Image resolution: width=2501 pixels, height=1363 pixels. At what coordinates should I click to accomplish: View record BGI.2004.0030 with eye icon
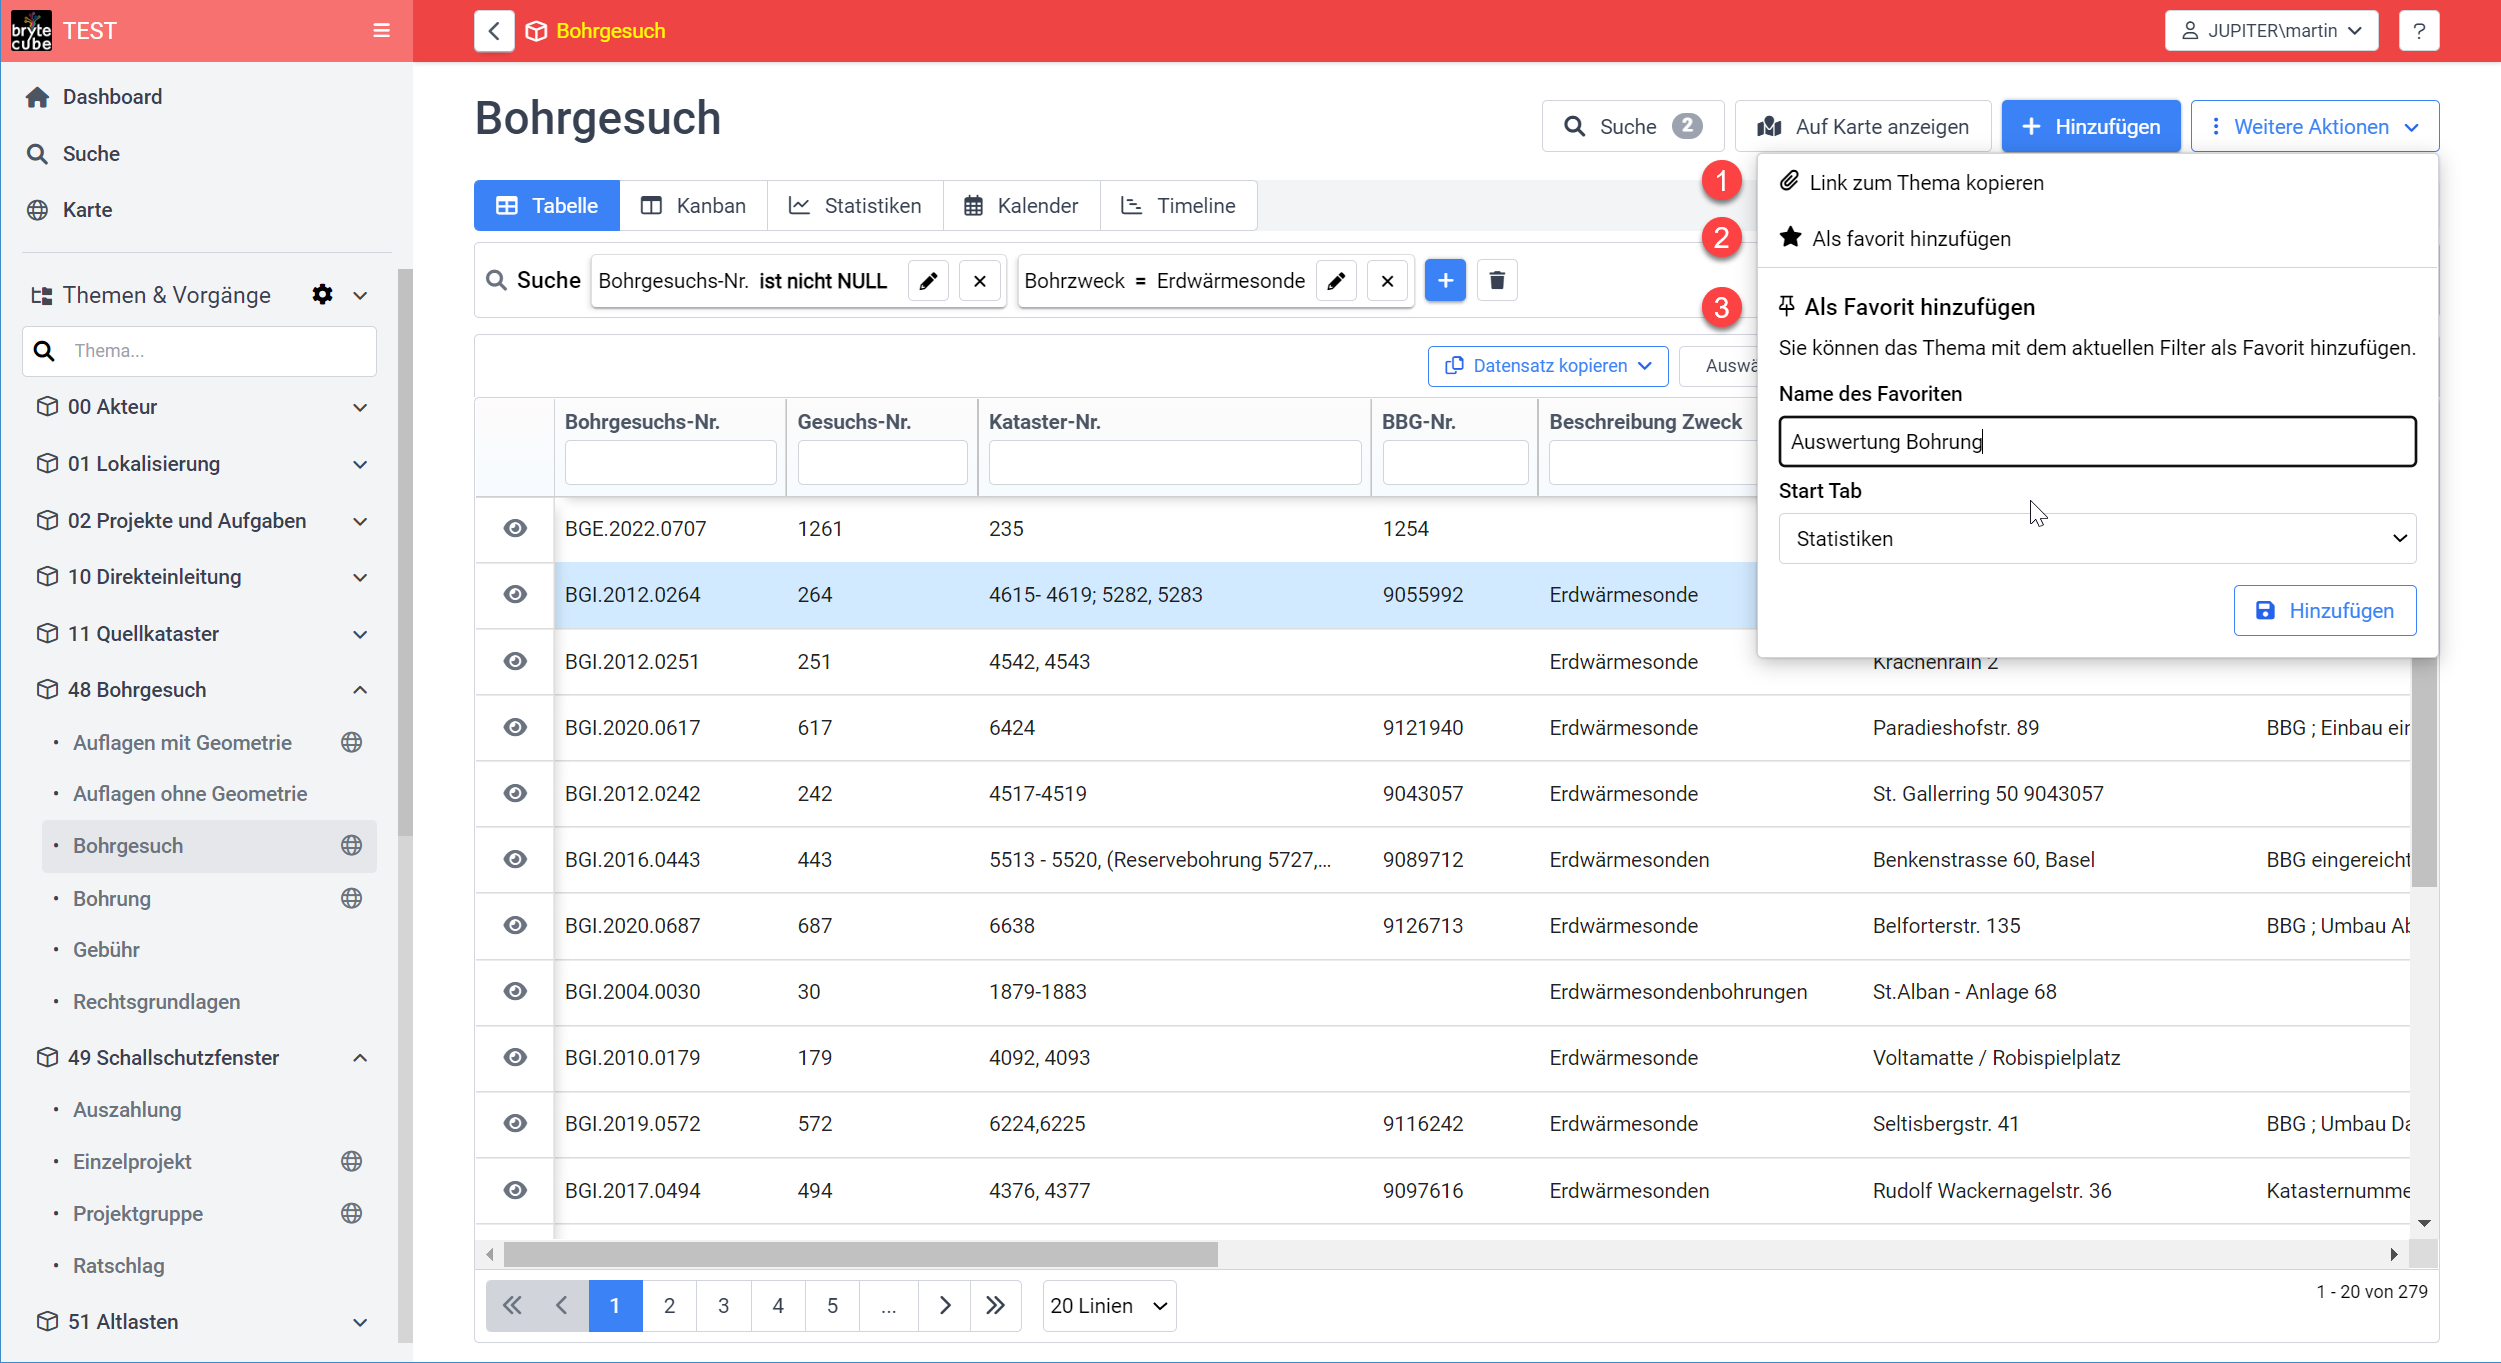tap(515, 991)
